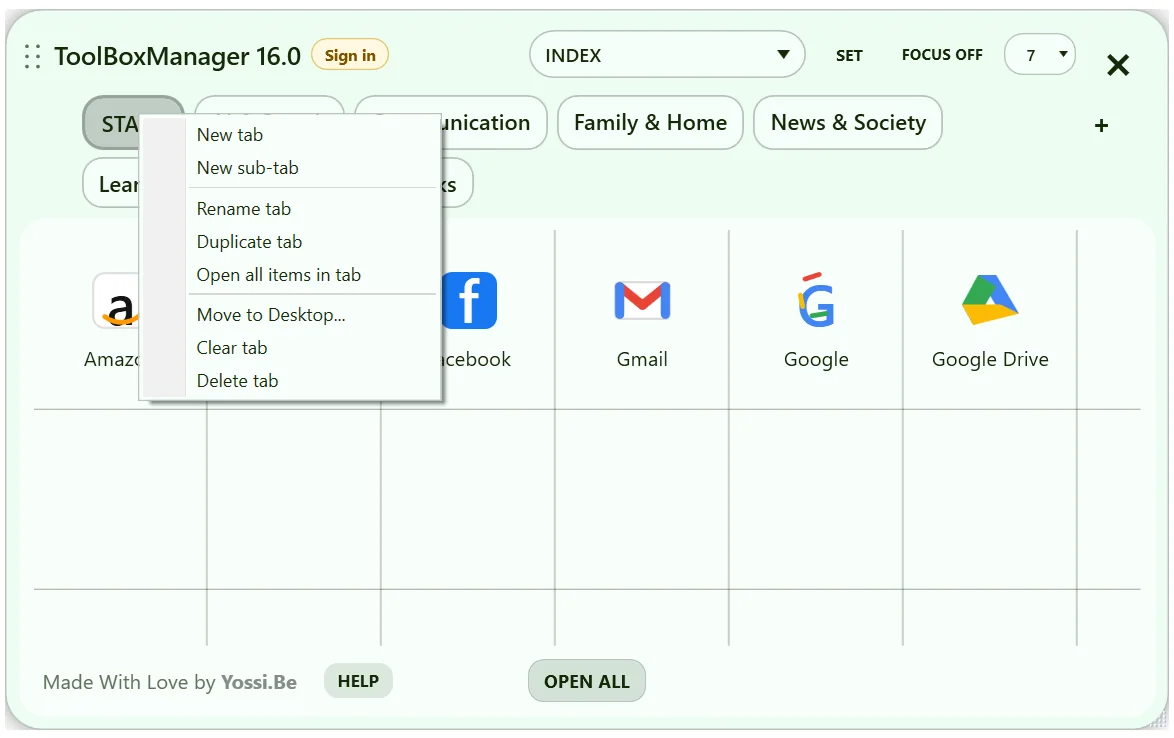Image resolution: width=1174 pixels, height=738 pixels.
Task: Click the Sign in button
Action: tap(350, 55)
